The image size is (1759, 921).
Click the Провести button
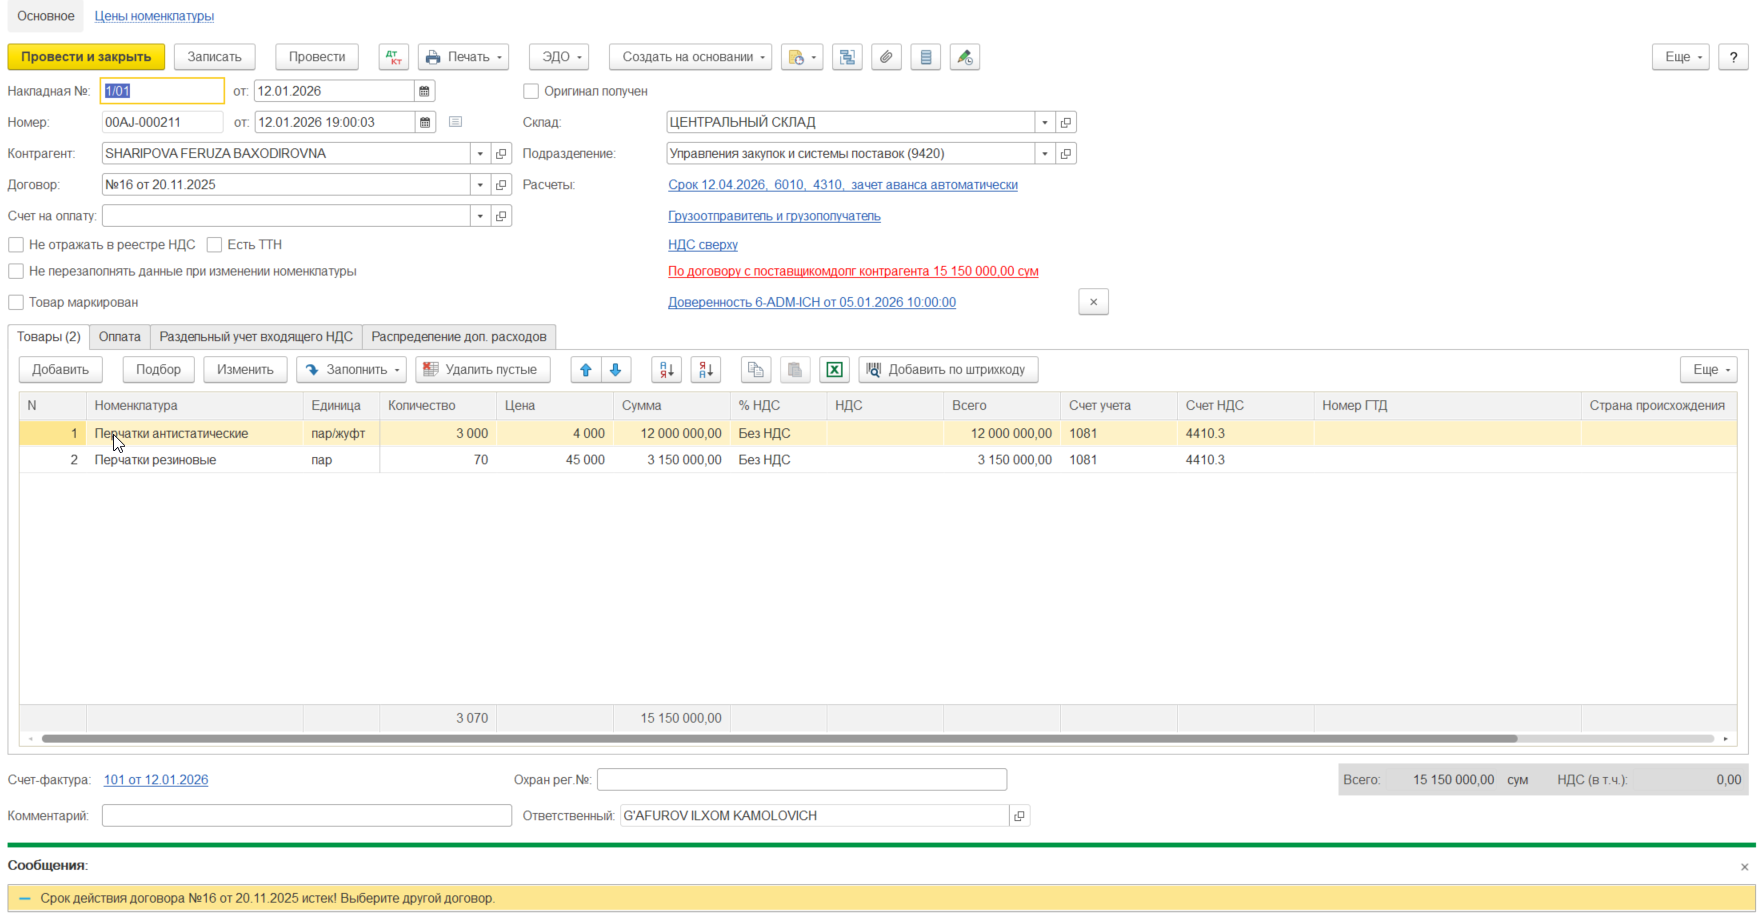click(x=317, y=57)
